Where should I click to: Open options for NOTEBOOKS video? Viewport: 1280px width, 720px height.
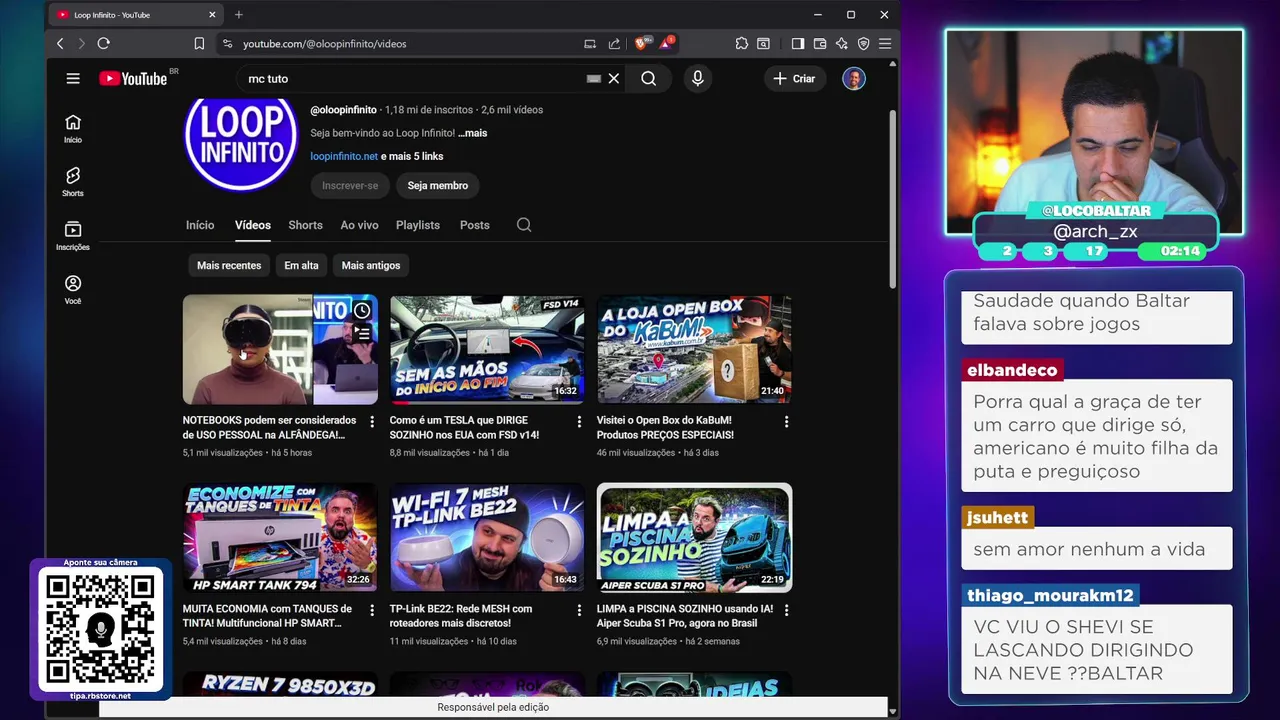[x=372, y=422]
